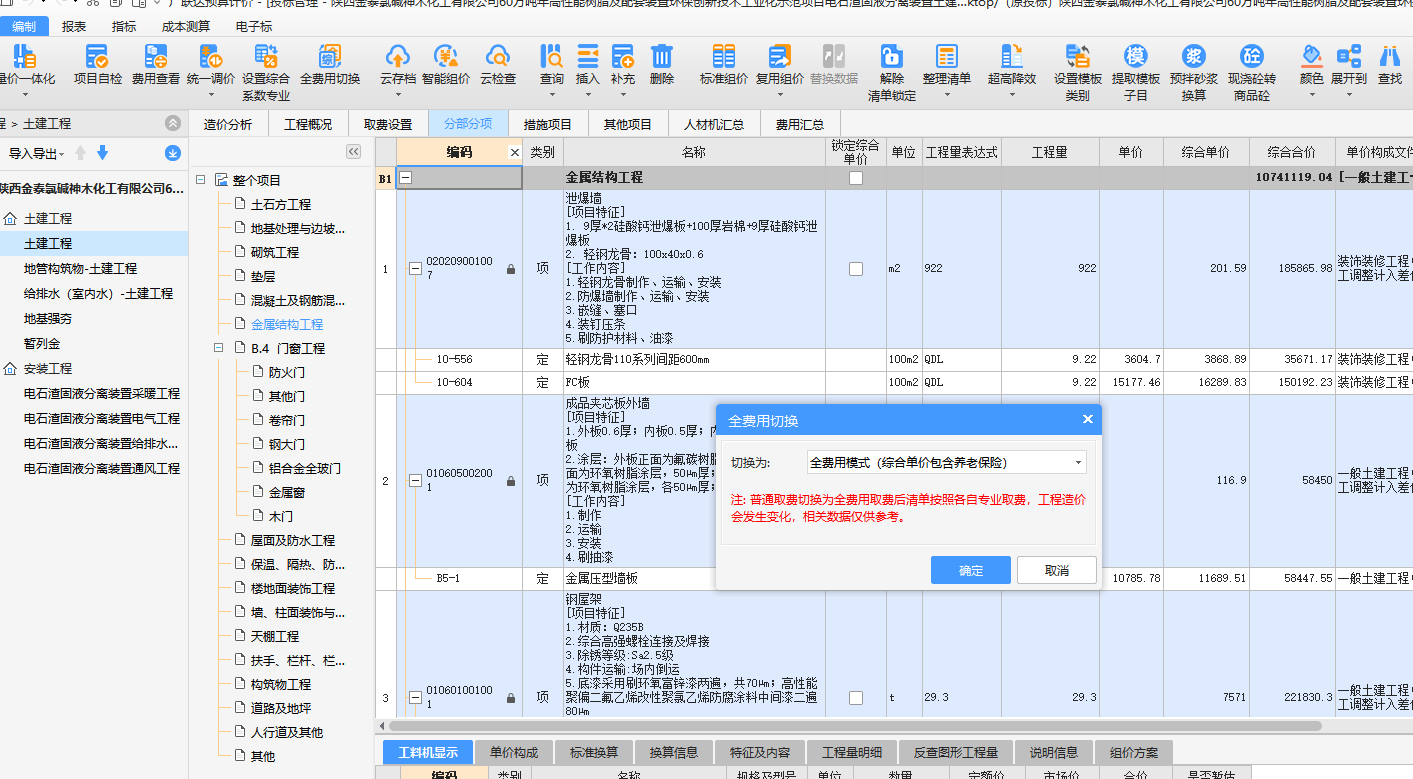The height and width of the screenshot is (779, 1413).
Task: Open 地管构筑物-土建工程 in project list
Action: [x=80, y=268]
